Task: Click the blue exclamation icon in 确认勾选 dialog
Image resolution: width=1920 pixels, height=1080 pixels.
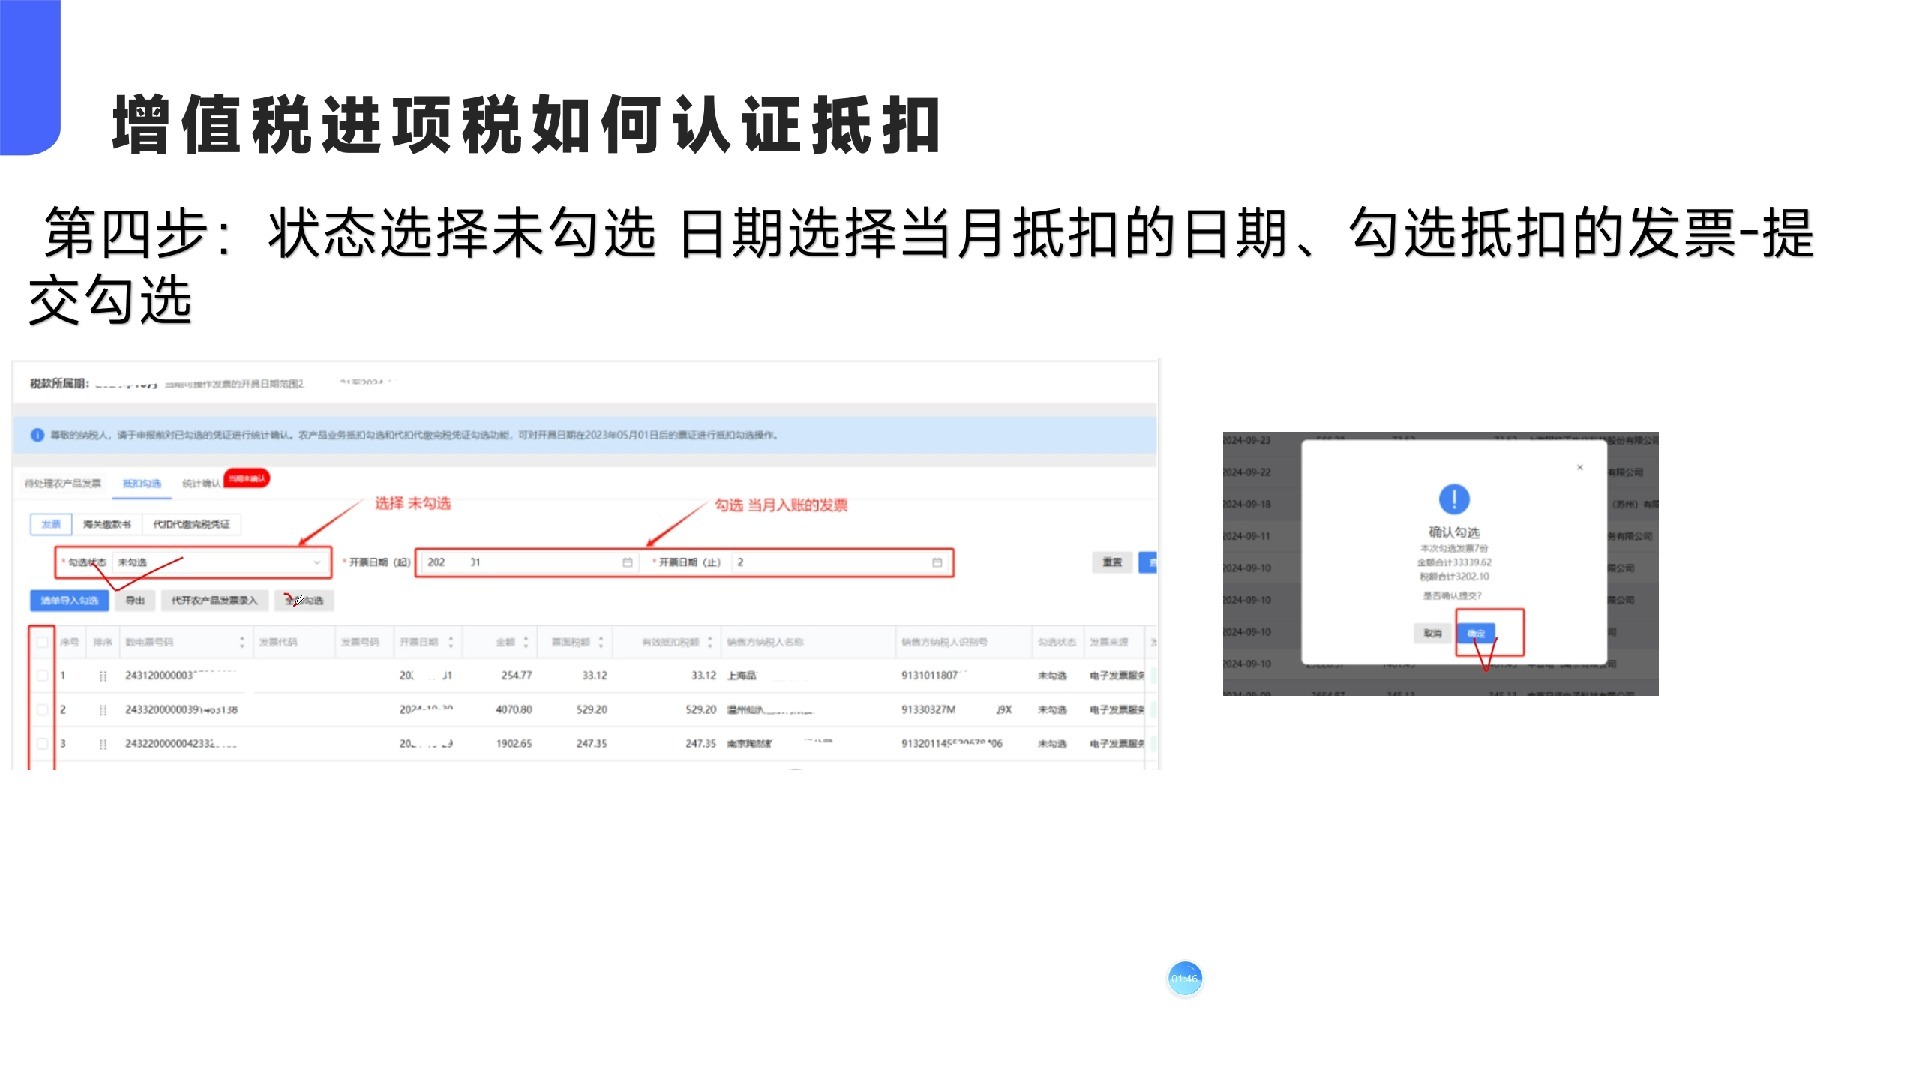Action: 1453,500
